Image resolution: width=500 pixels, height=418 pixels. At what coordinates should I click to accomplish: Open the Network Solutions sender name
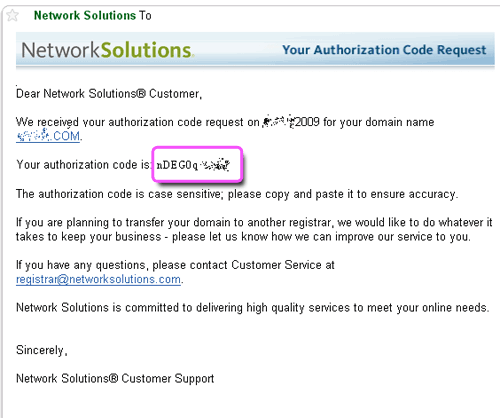pos(85,15)
